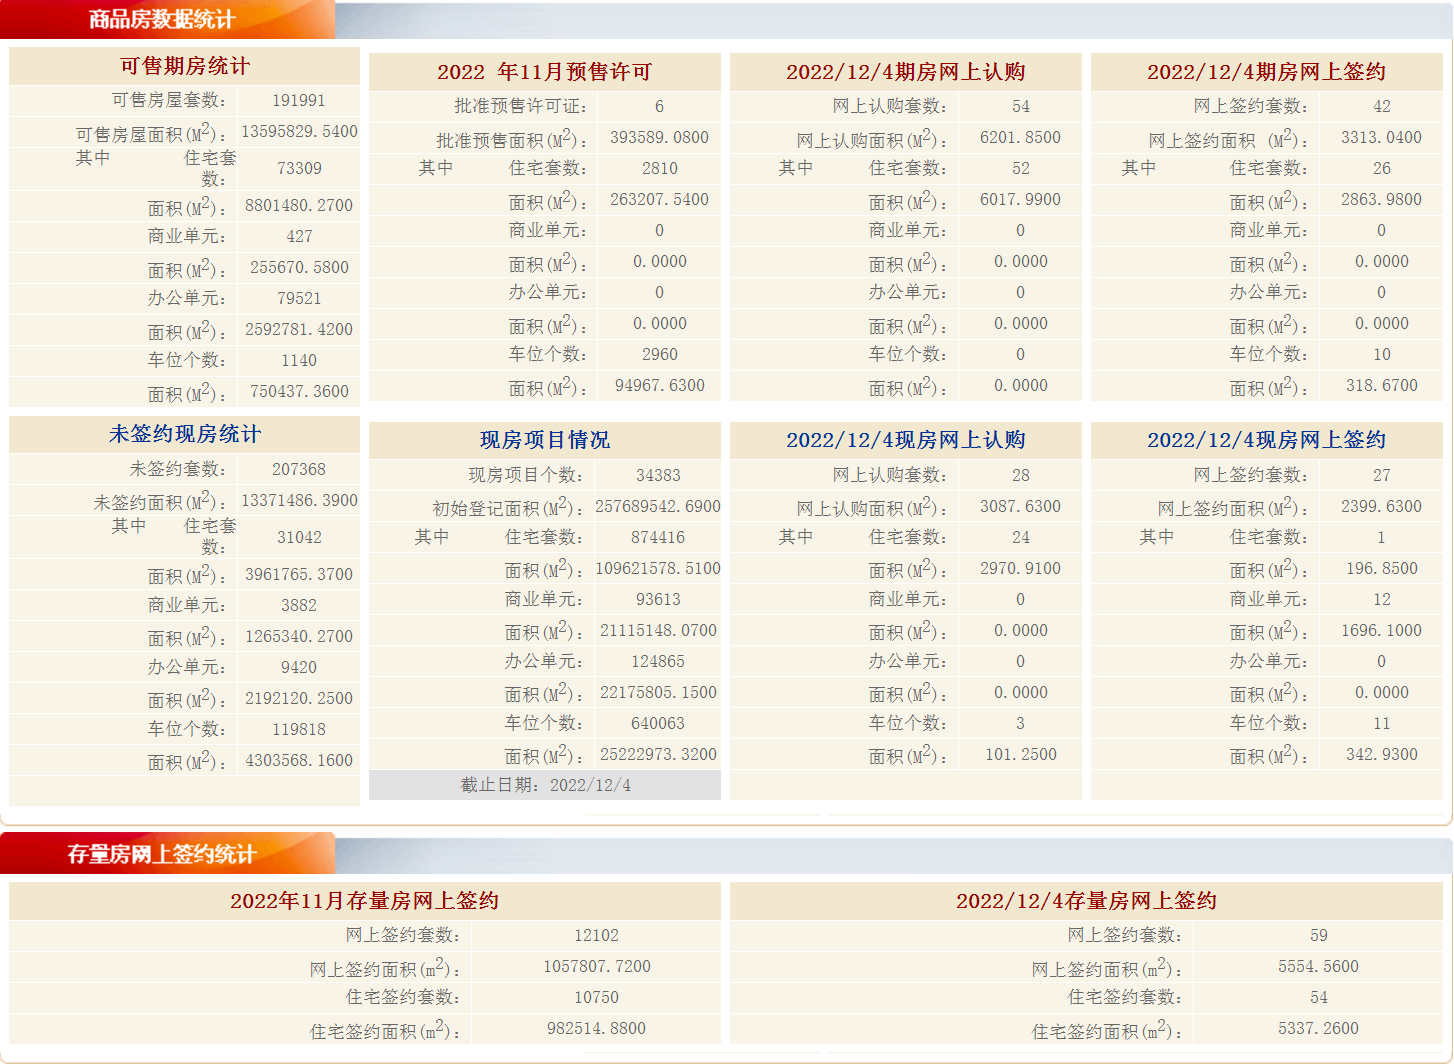This screenshot has width=1454, height=1064.
Task: Click the value 124865 for 办公单元
Action: [658, 661]
